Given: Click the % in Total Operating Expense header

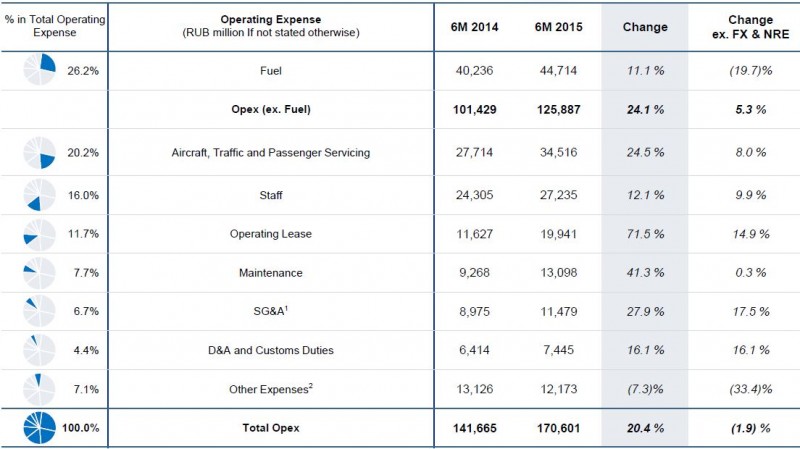Looking at the screenshot, I should click(x=52, y=27).
